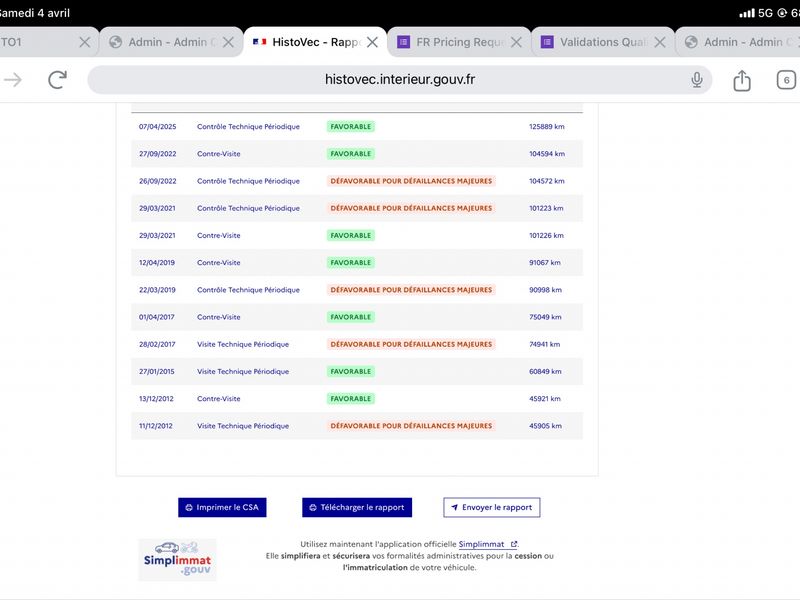Screen dimensions: 800x600
Task: Open the Simplimmat link
Action: tap(487, 544)
